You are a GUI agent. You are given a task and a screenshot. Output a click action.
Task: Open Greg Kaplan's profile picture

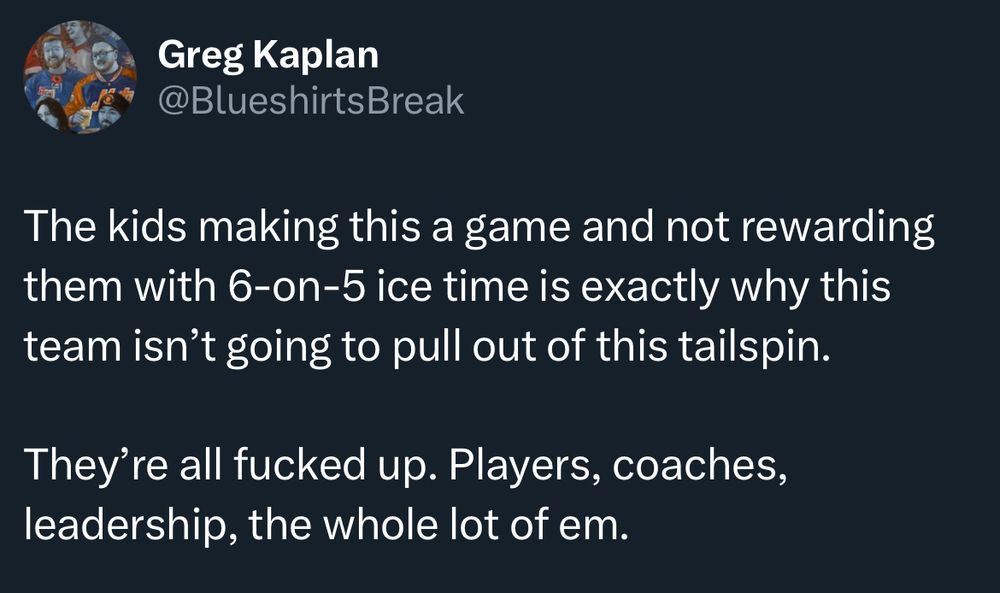pos(80,78)
